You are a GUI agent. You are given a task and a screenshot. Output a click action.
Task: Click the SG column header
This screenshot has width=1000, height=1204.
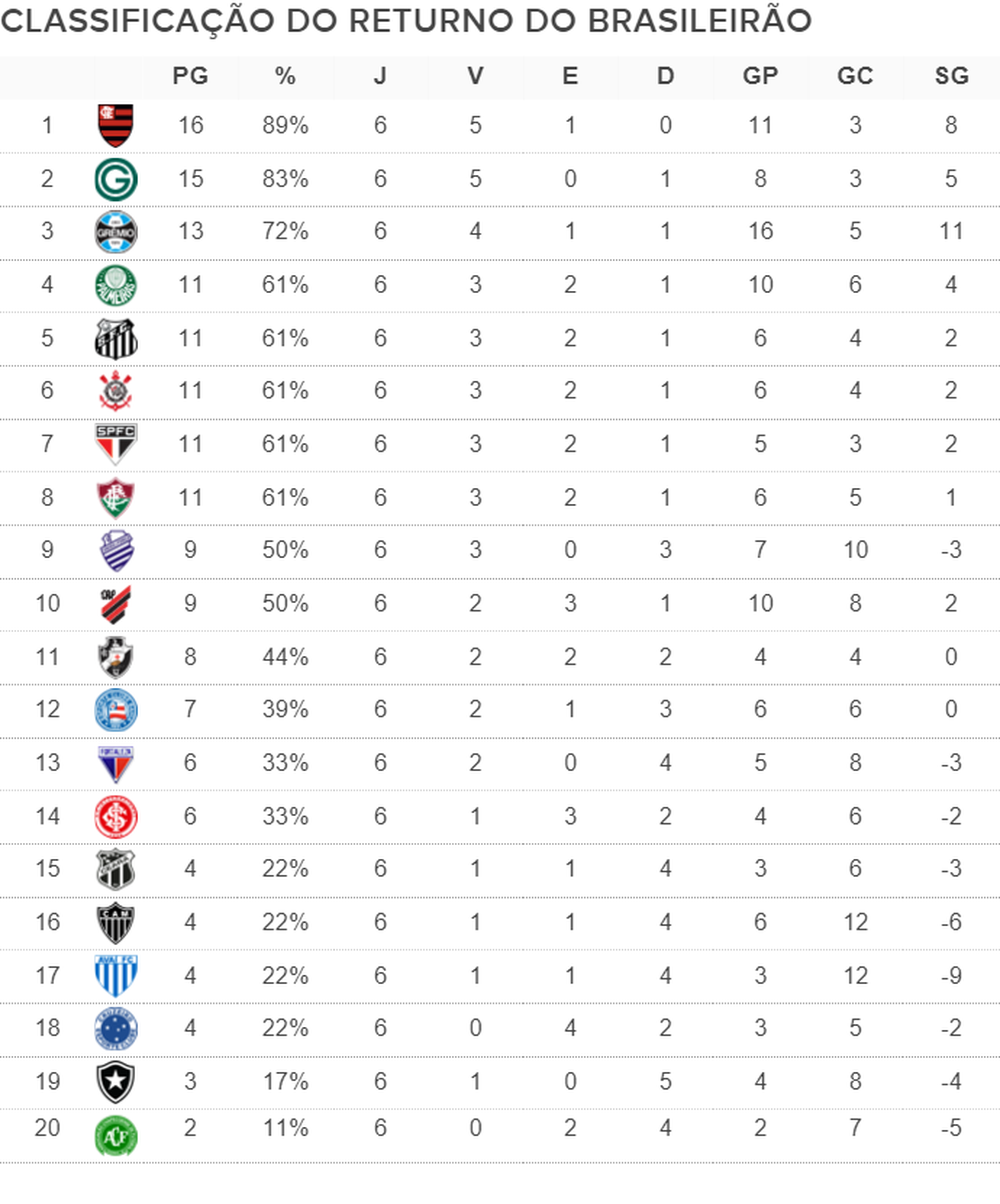pyautogui.click(x=951, y=76)
